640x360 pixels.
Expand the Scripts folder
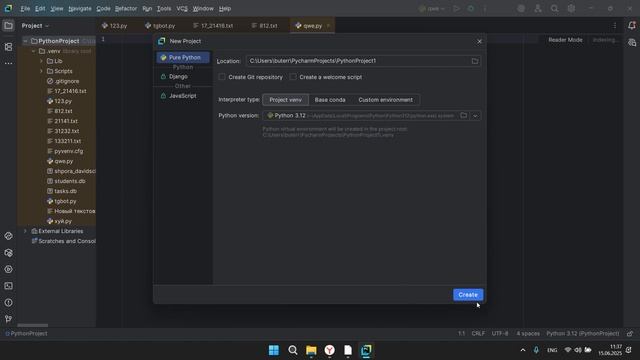pos(41,71)
